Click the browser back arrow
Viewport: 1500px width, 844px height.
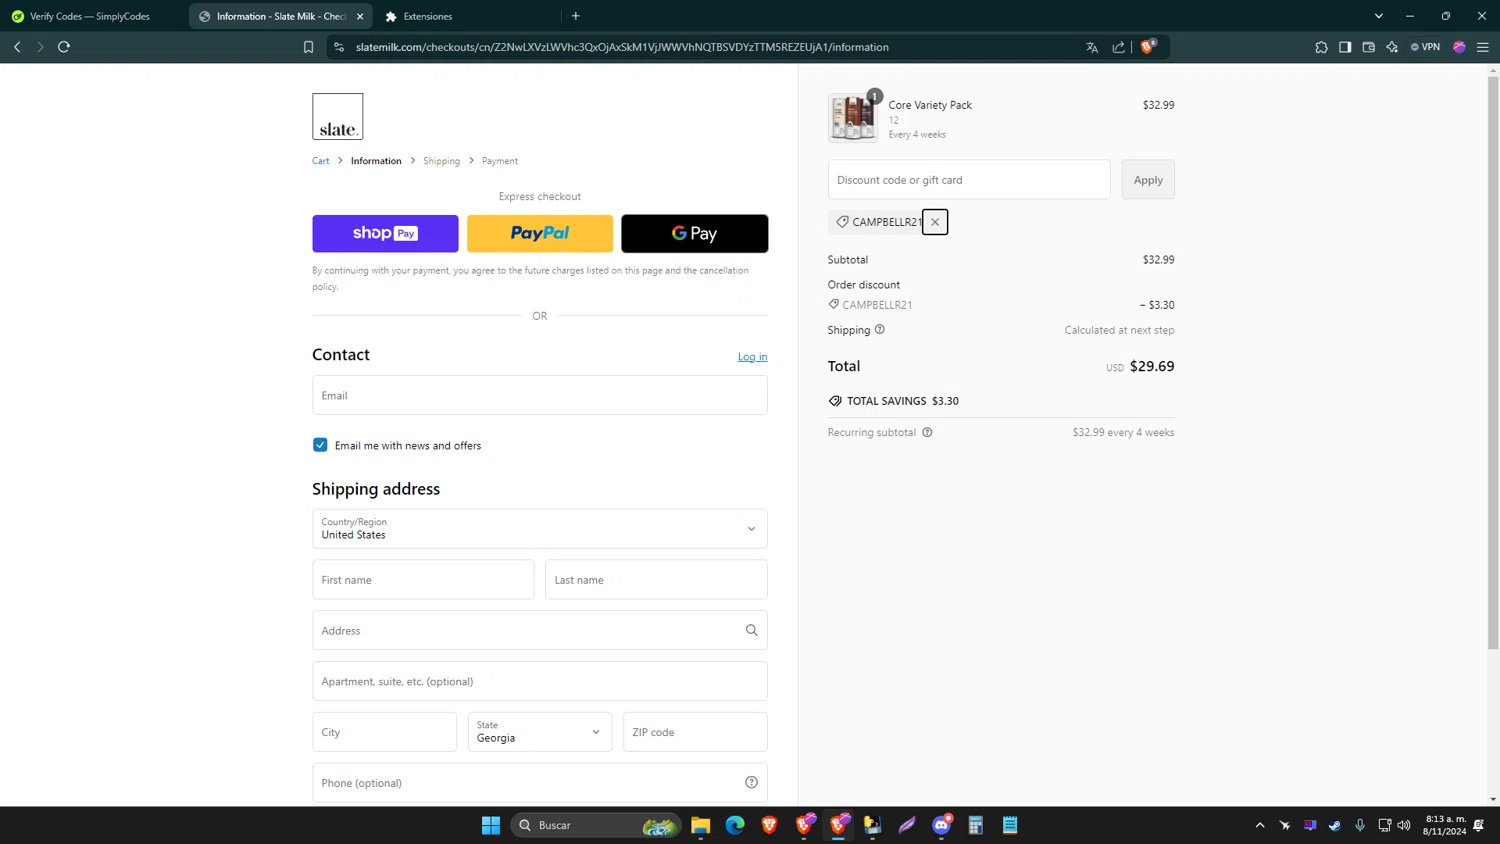17,47
